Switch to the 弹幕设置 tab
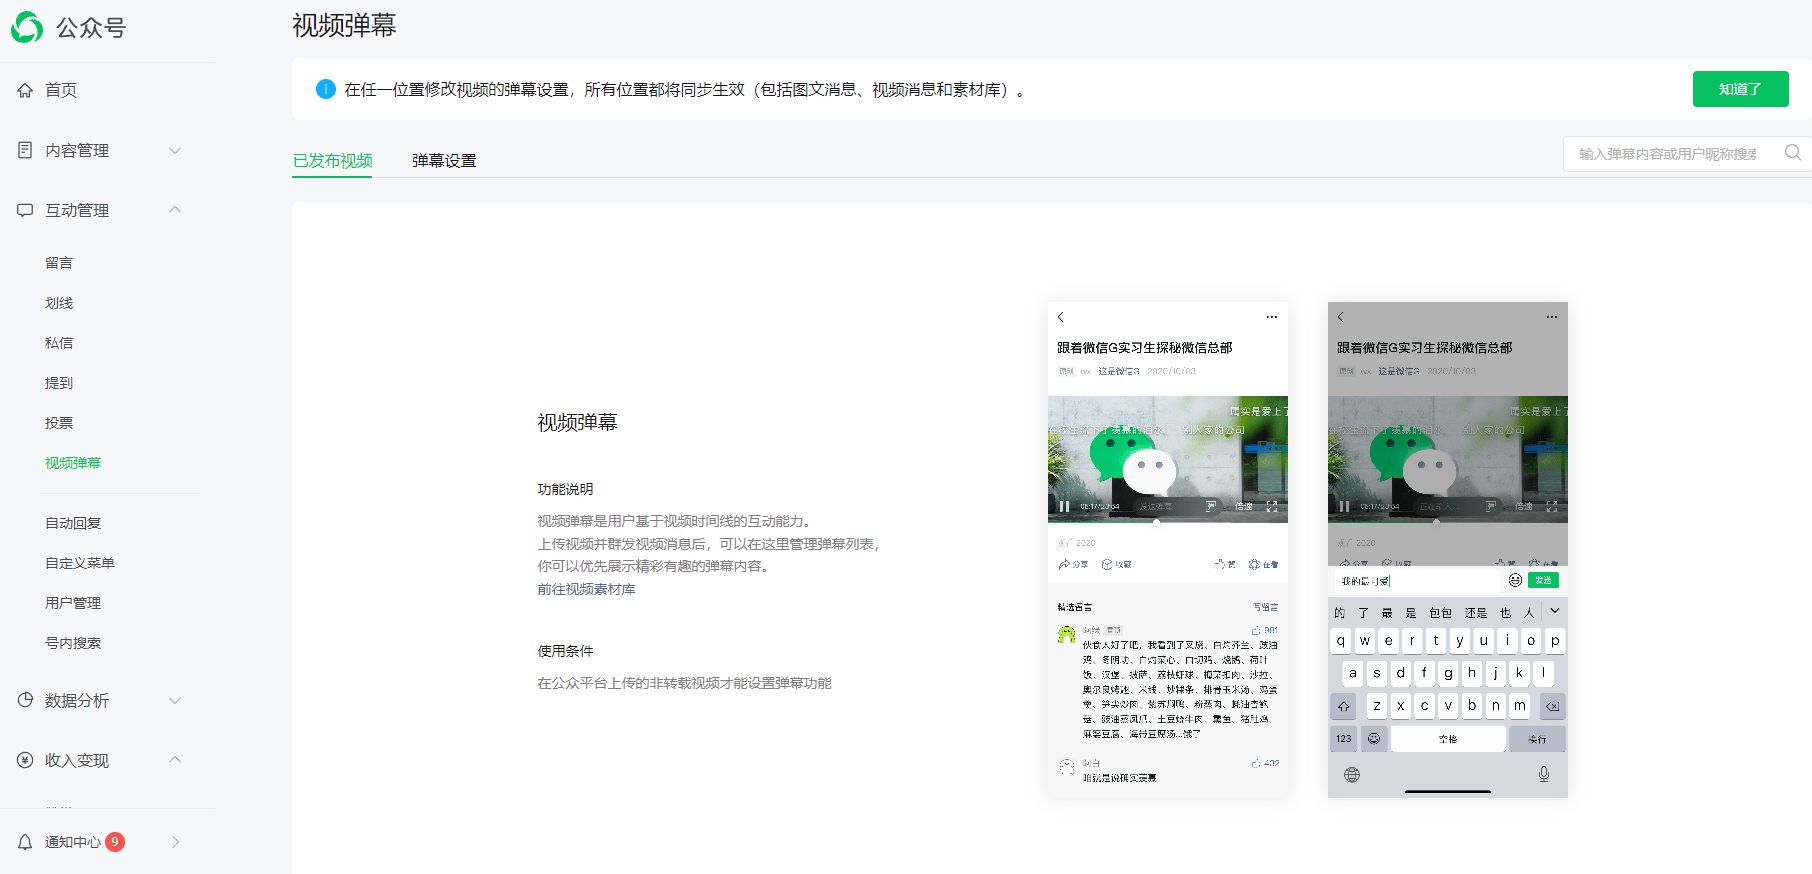 click(x=444, y=160)
